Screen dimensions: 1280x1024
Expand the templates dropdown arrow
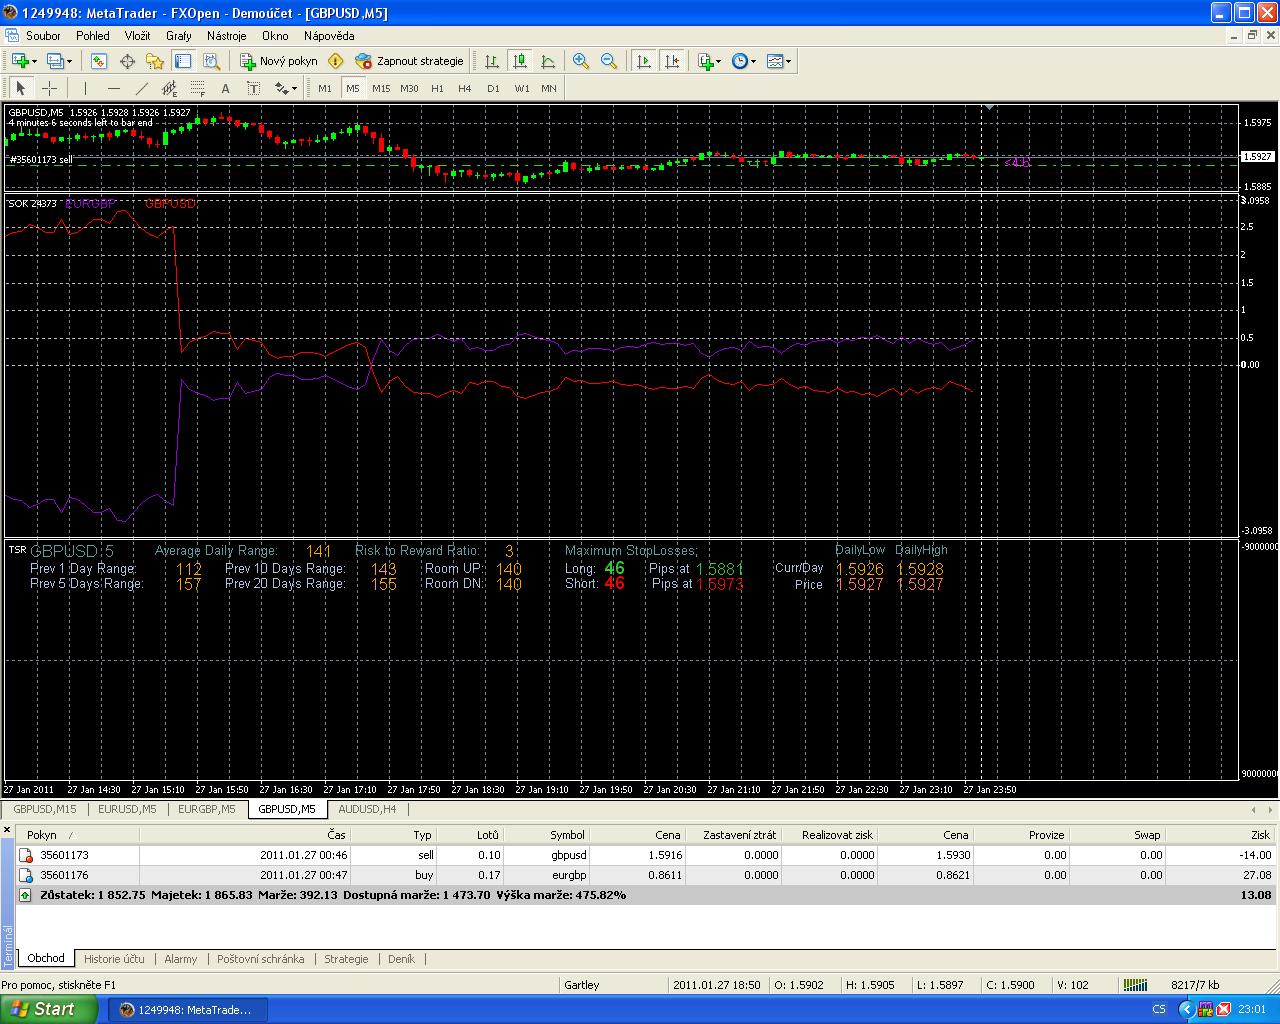[789, 61]
